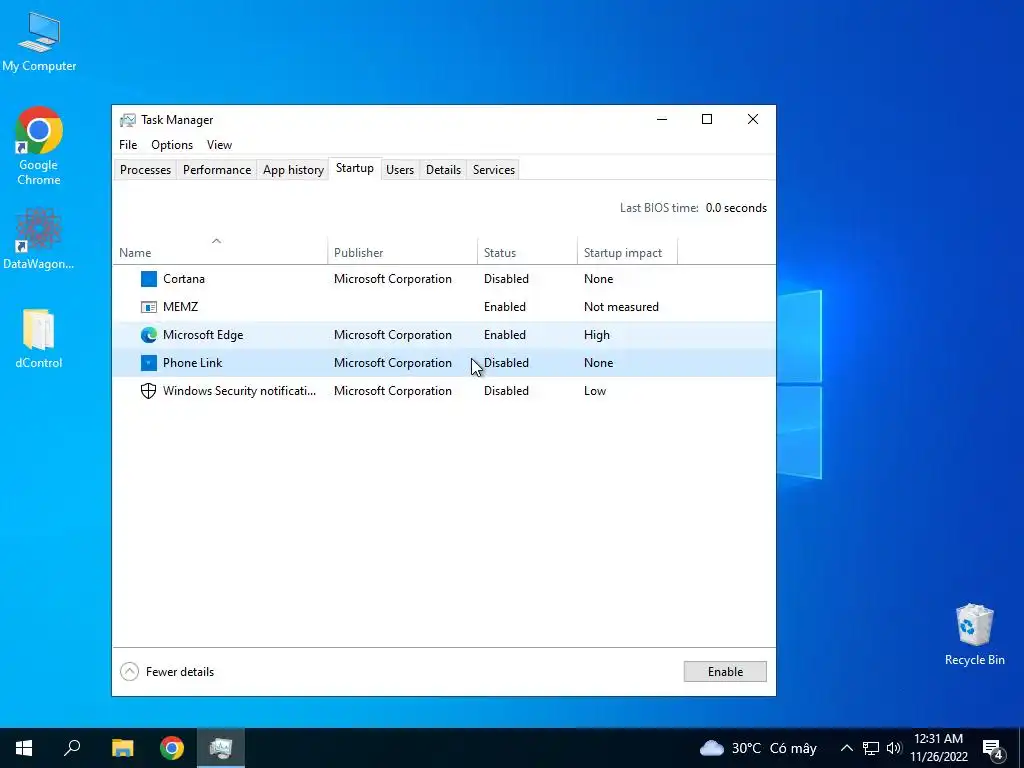Click the Phone Link app icon
This screenshot has width=1024, height=768.
tap(149, 363)
